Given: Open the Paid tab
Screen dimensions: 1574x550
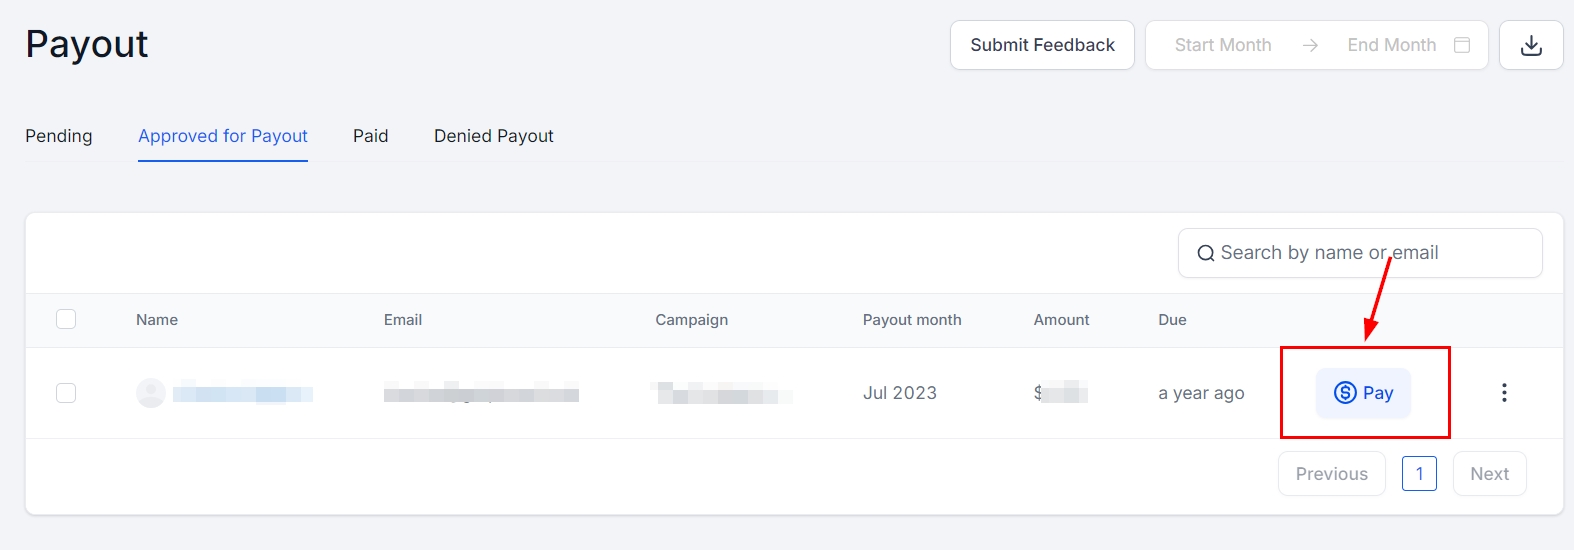Looking at the screenshot, I should pos(370,136).
